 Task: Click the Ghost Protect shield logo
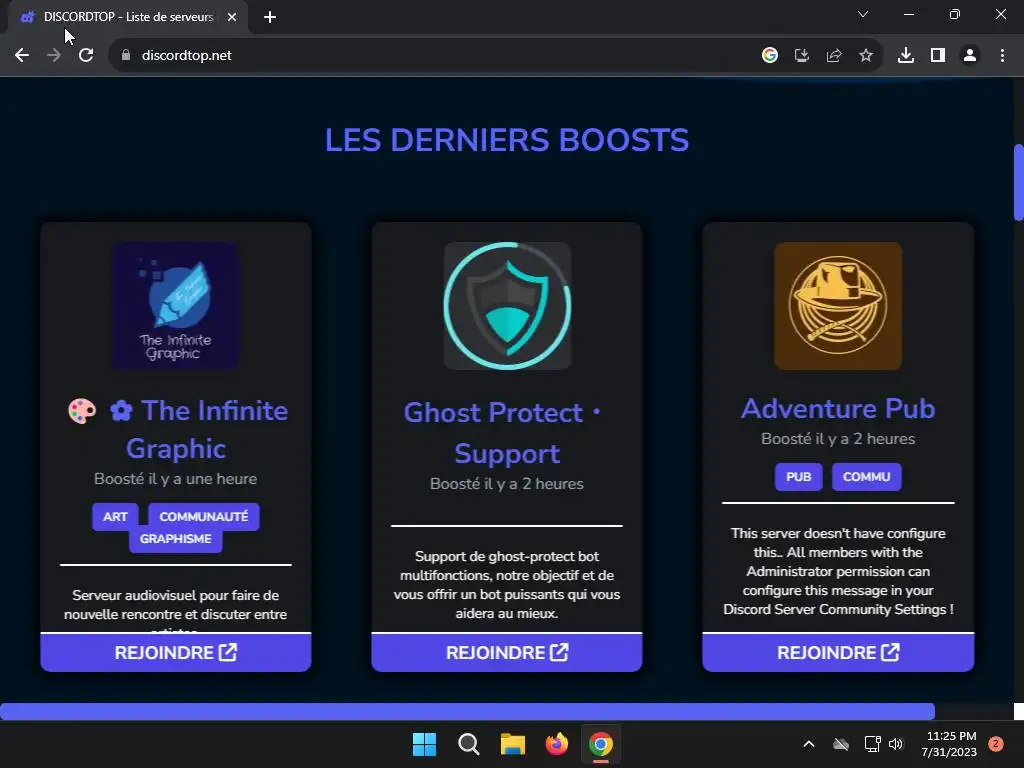click(507, 306)
